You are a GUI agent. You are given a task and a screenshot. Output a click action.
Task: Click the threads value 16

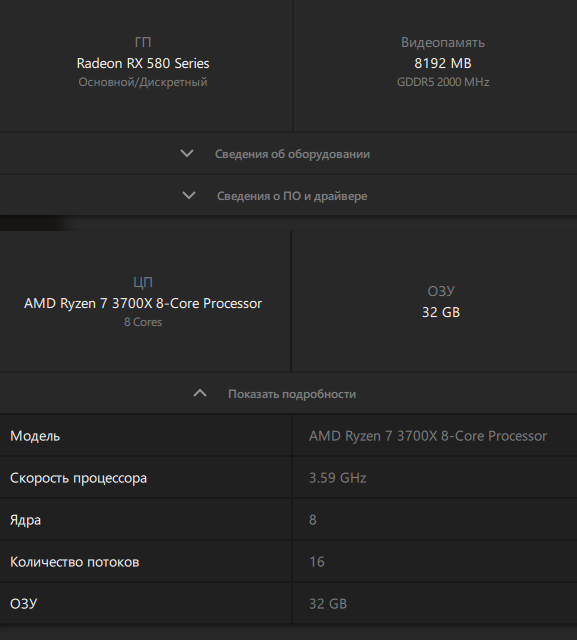(317, 562)
